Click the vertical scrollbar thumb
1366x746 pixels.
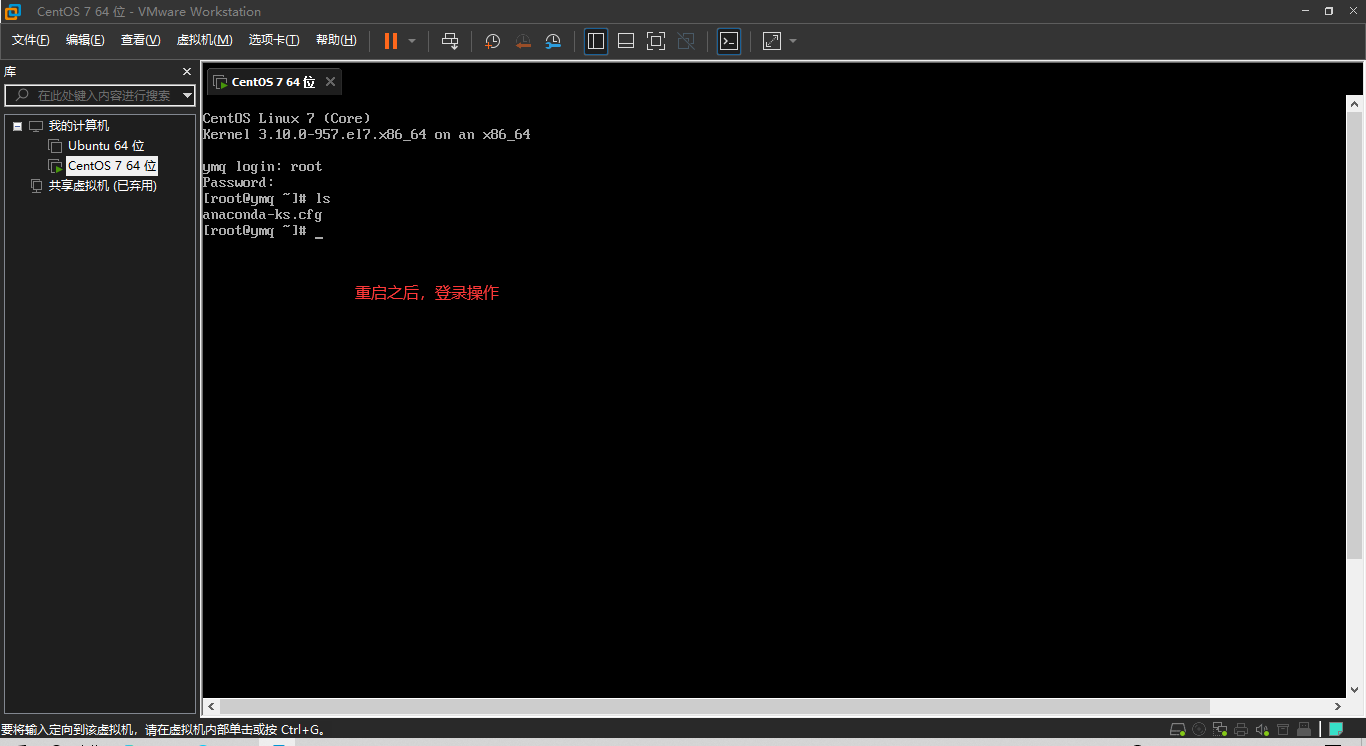pyautogui.click(x=1355, y=335)
